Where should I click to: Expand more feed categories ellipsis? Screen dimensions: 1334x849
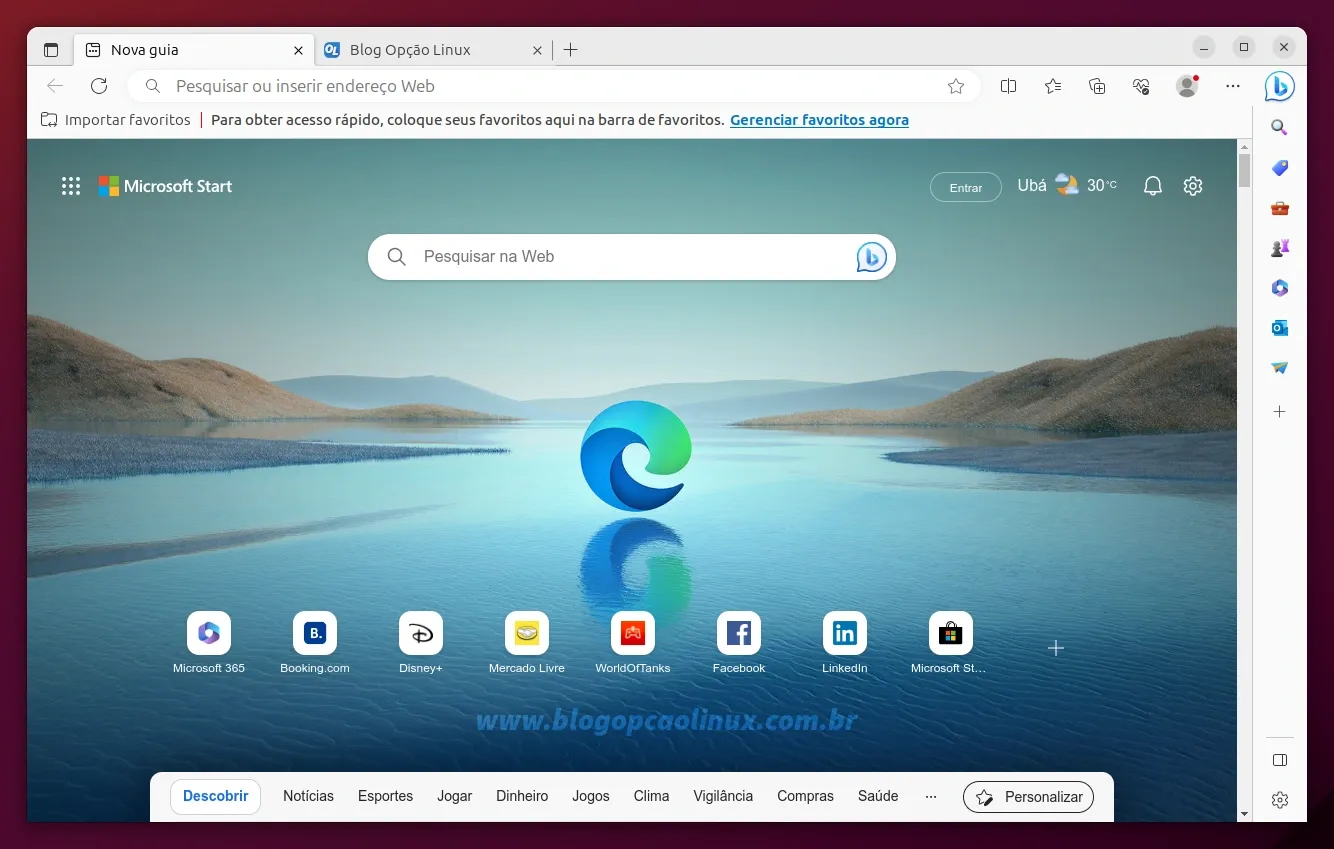tap(931, 797)
